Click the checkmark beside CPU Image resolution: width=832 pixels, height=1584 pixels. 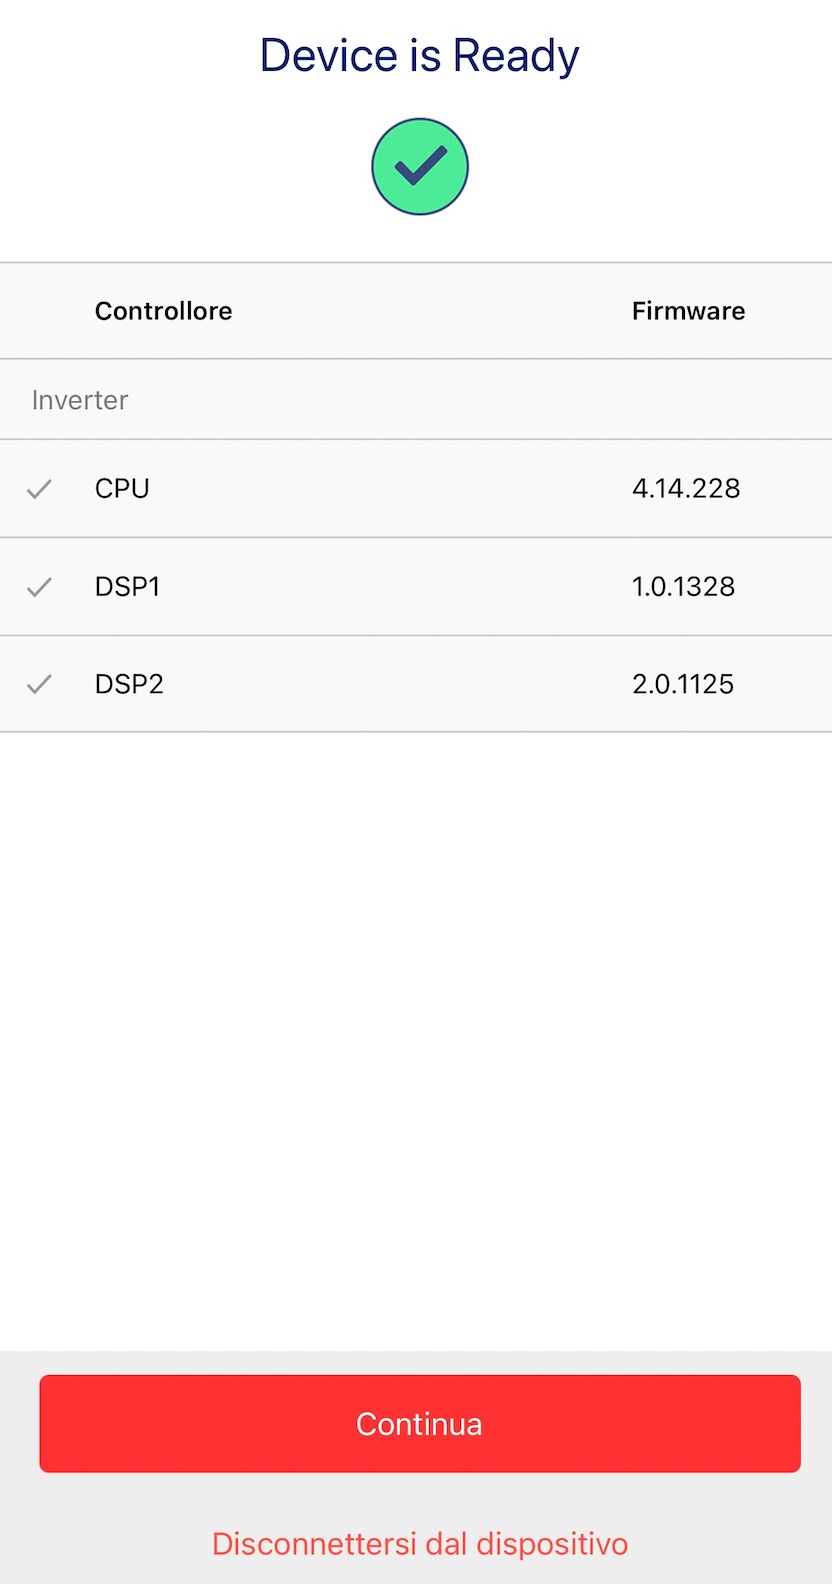pos(39,489)
